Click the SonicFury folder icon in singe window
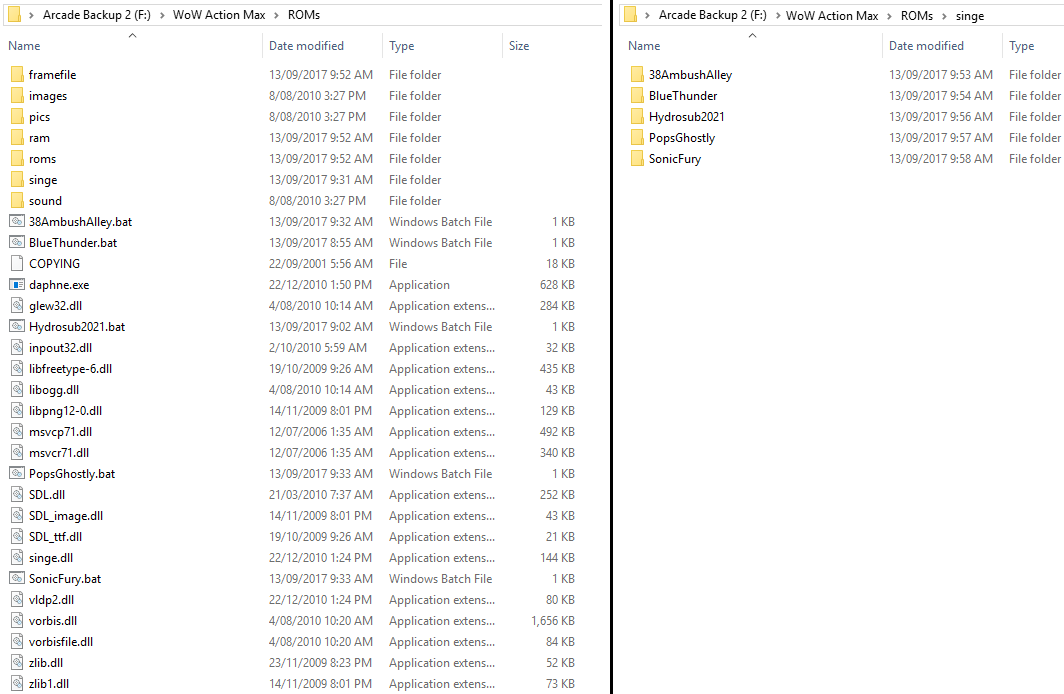Viewport: 1064px width, 694px height. (636, 158)
